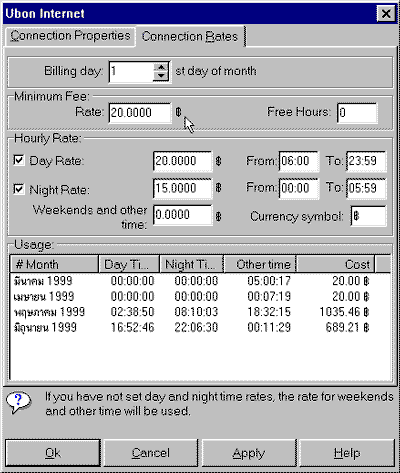The image size is (400, 473).
Task: Switch to the Connection Properties tab
Action: pyautogui.click(x=70, y=36)
